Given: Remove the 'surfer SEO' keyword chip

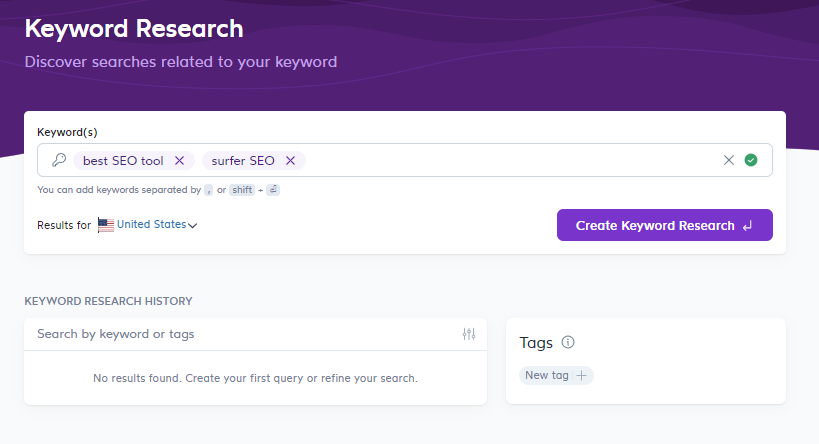Looking at the screenshot, I should tap(290, 161).
